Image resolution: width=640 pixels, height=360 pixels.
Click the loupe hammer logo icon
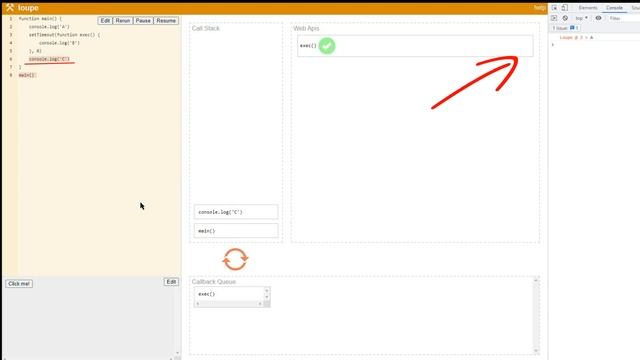[x=10, y=7]
